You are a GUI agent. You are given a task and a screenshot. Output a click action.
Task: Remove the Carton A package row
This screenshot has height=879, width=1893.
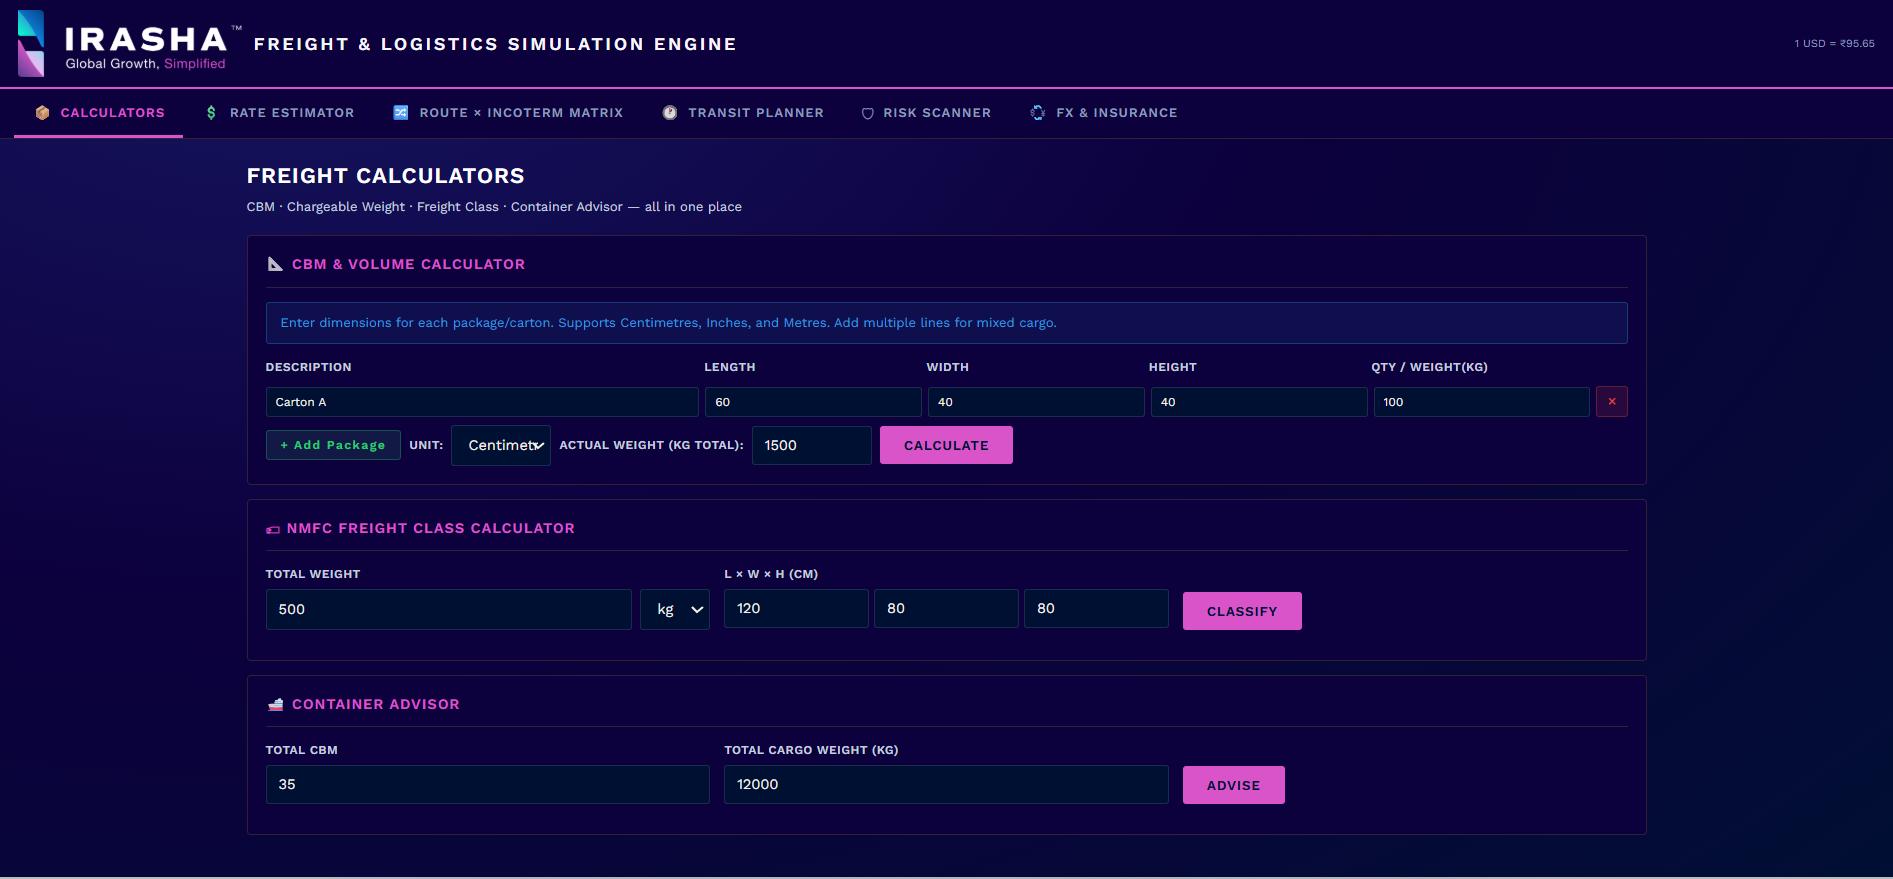(1611, 402)
